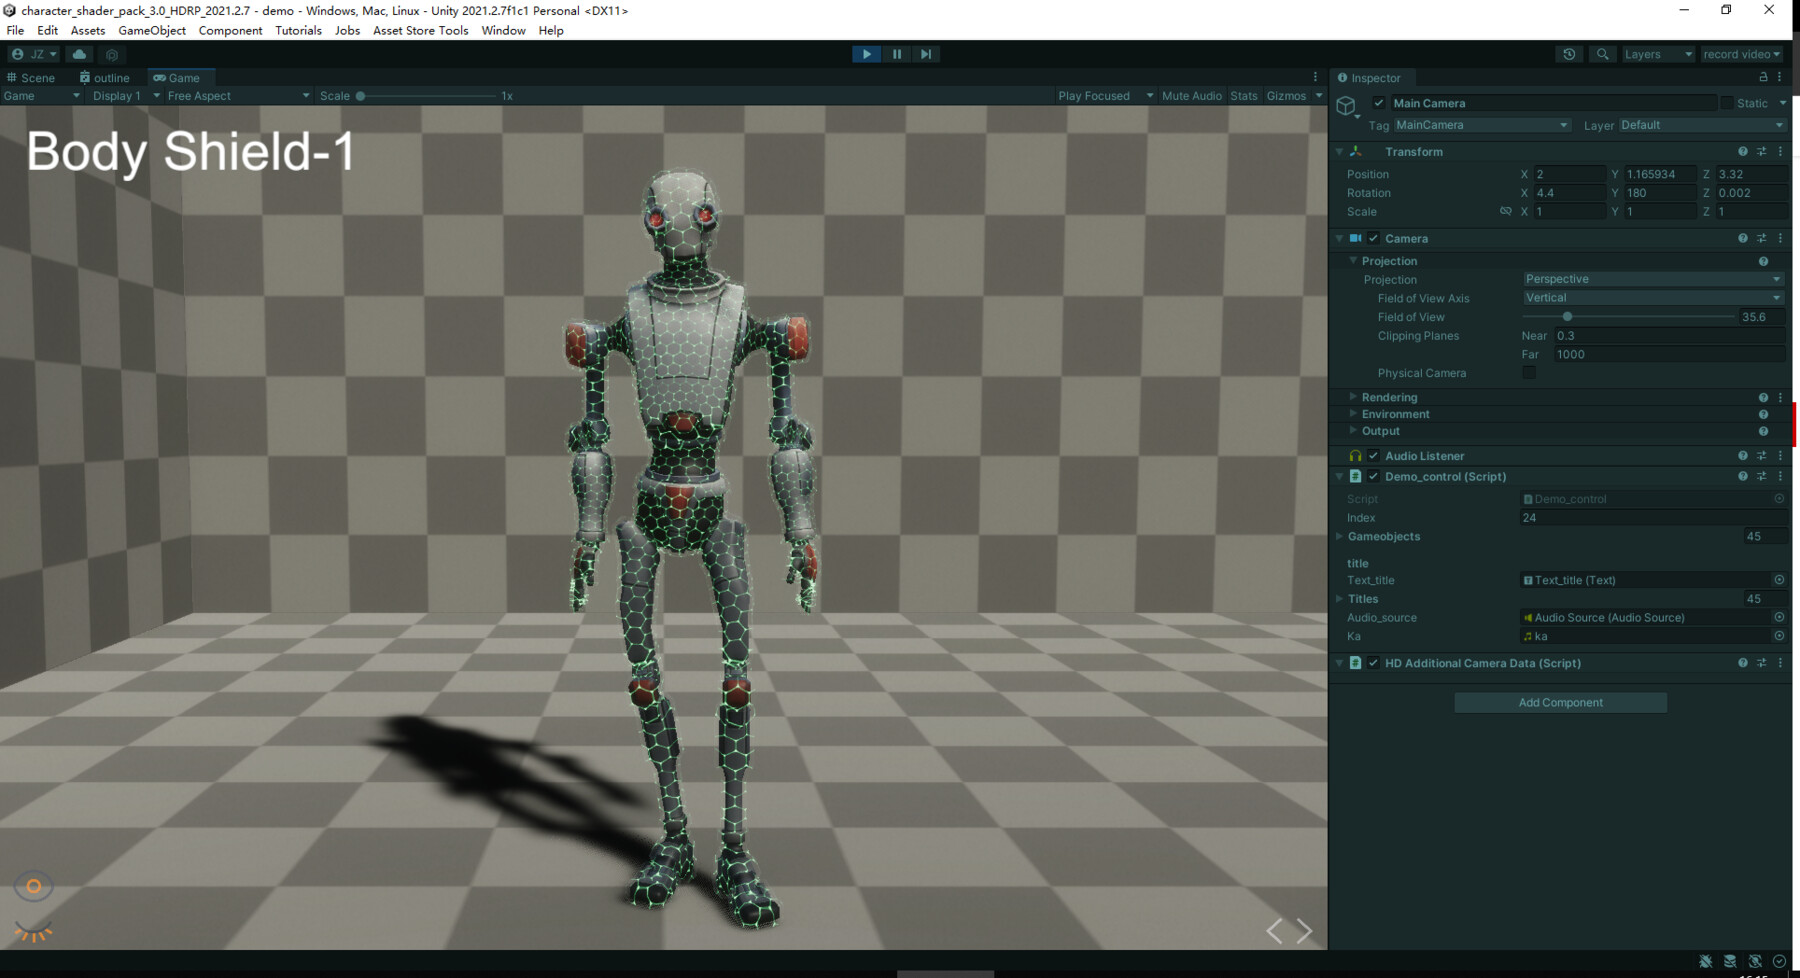This screenshot has width=1800, height=978.
Task: Click the lock icon on the Inspector panel
Action: coord(1760,77)
